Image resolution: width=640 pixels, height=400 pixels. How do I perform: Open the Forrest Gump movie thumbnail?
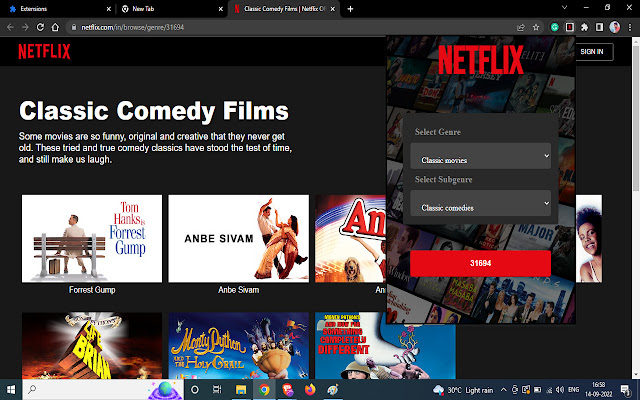click(92, 238)
